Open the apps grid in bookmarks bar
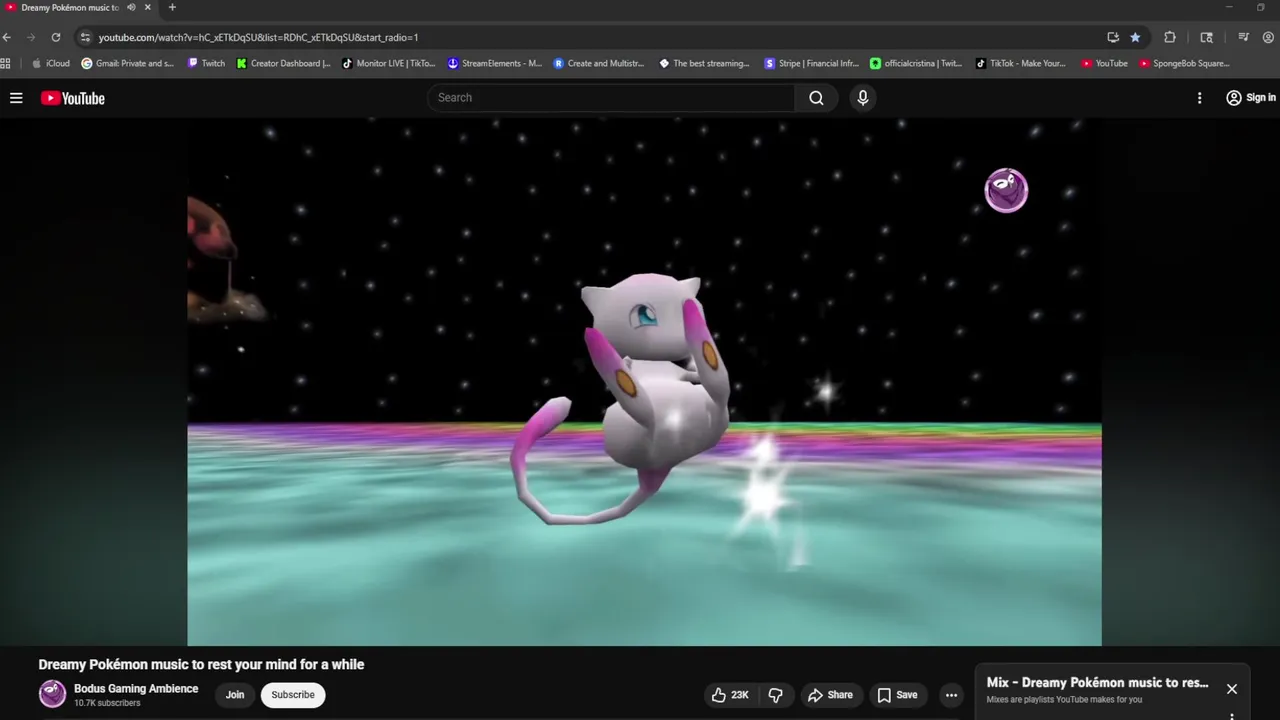 (6, 63)
